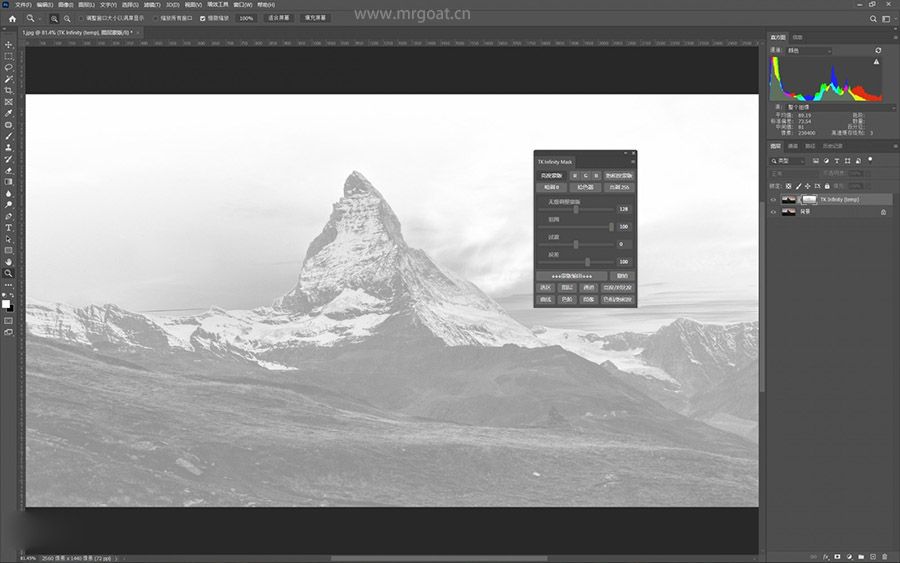Click the Home icon in options bar
Viewport: 900px width, 563px height.
pyautogui.click(x=12, y=18)
